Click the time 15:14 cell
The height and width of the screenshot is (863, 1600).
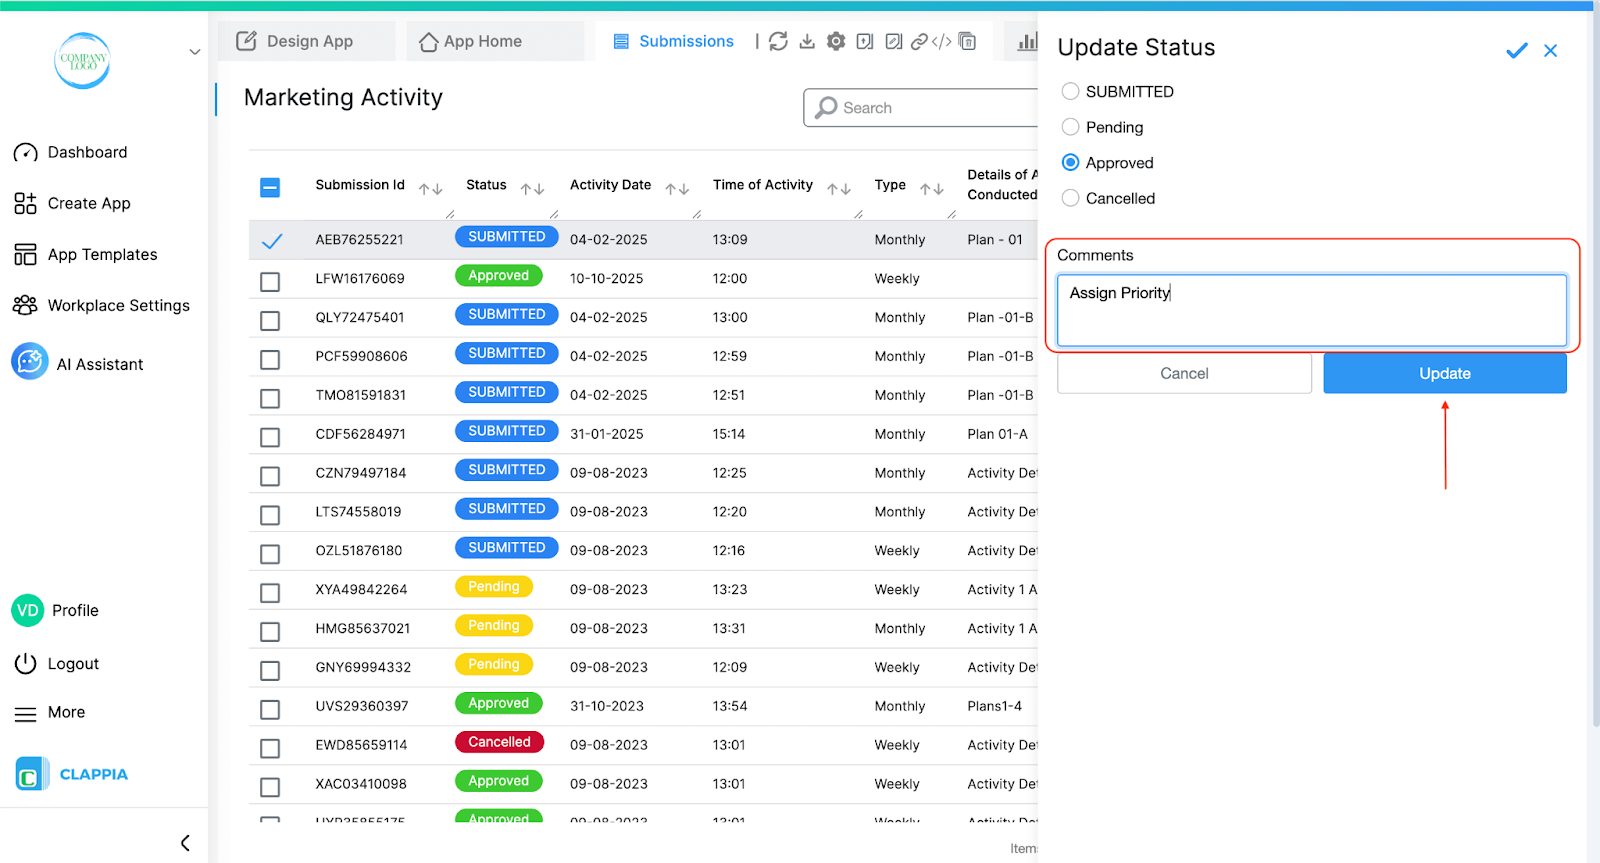point(729,434)
